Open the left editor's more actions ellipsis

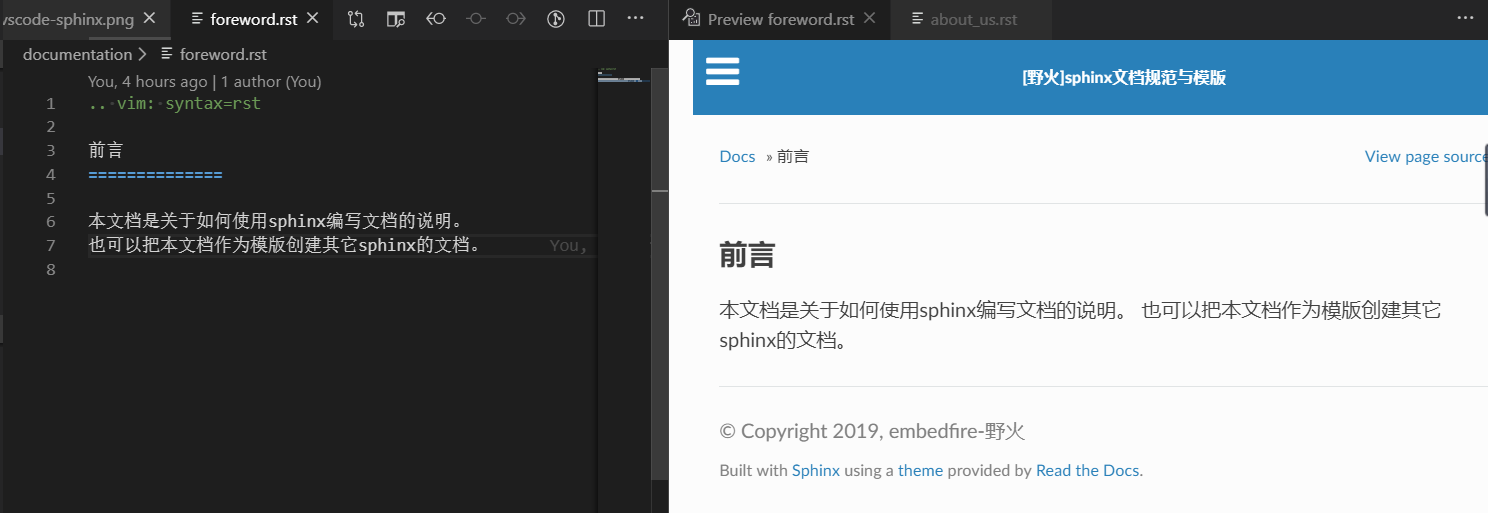635,19
